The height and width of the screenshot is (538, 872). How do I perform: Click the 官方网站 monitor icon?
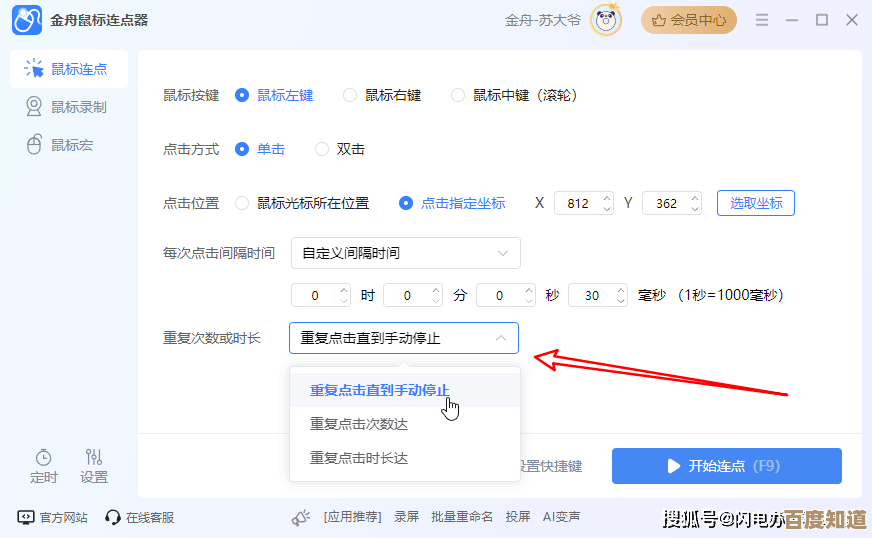click(26, 517)
